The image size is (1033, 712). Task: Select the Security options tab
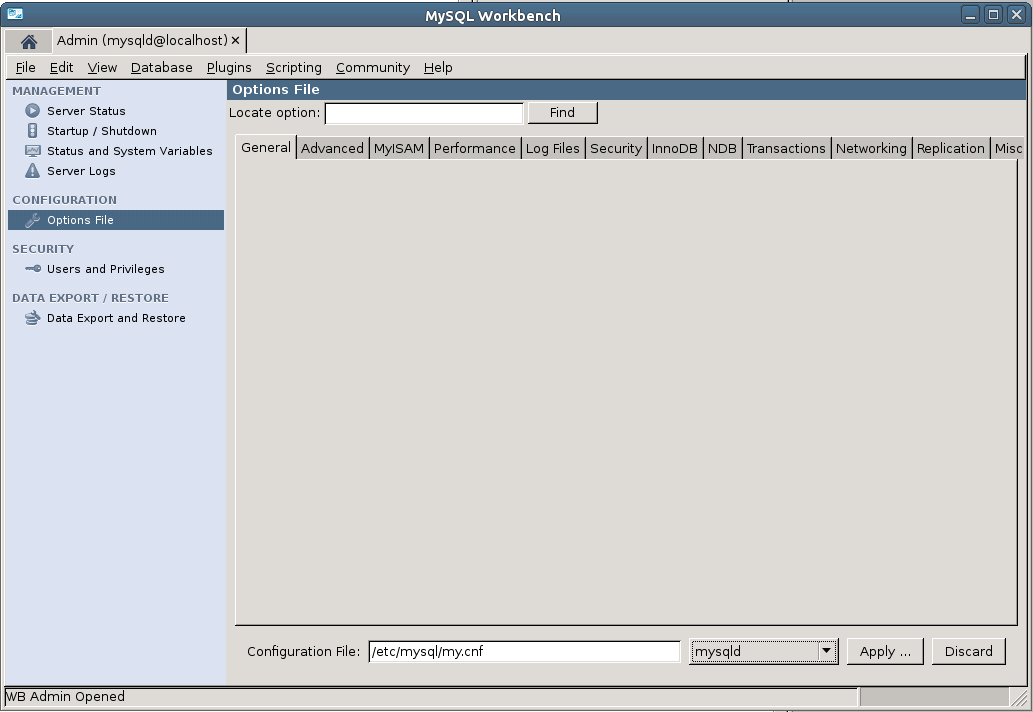tap(615, 148)
